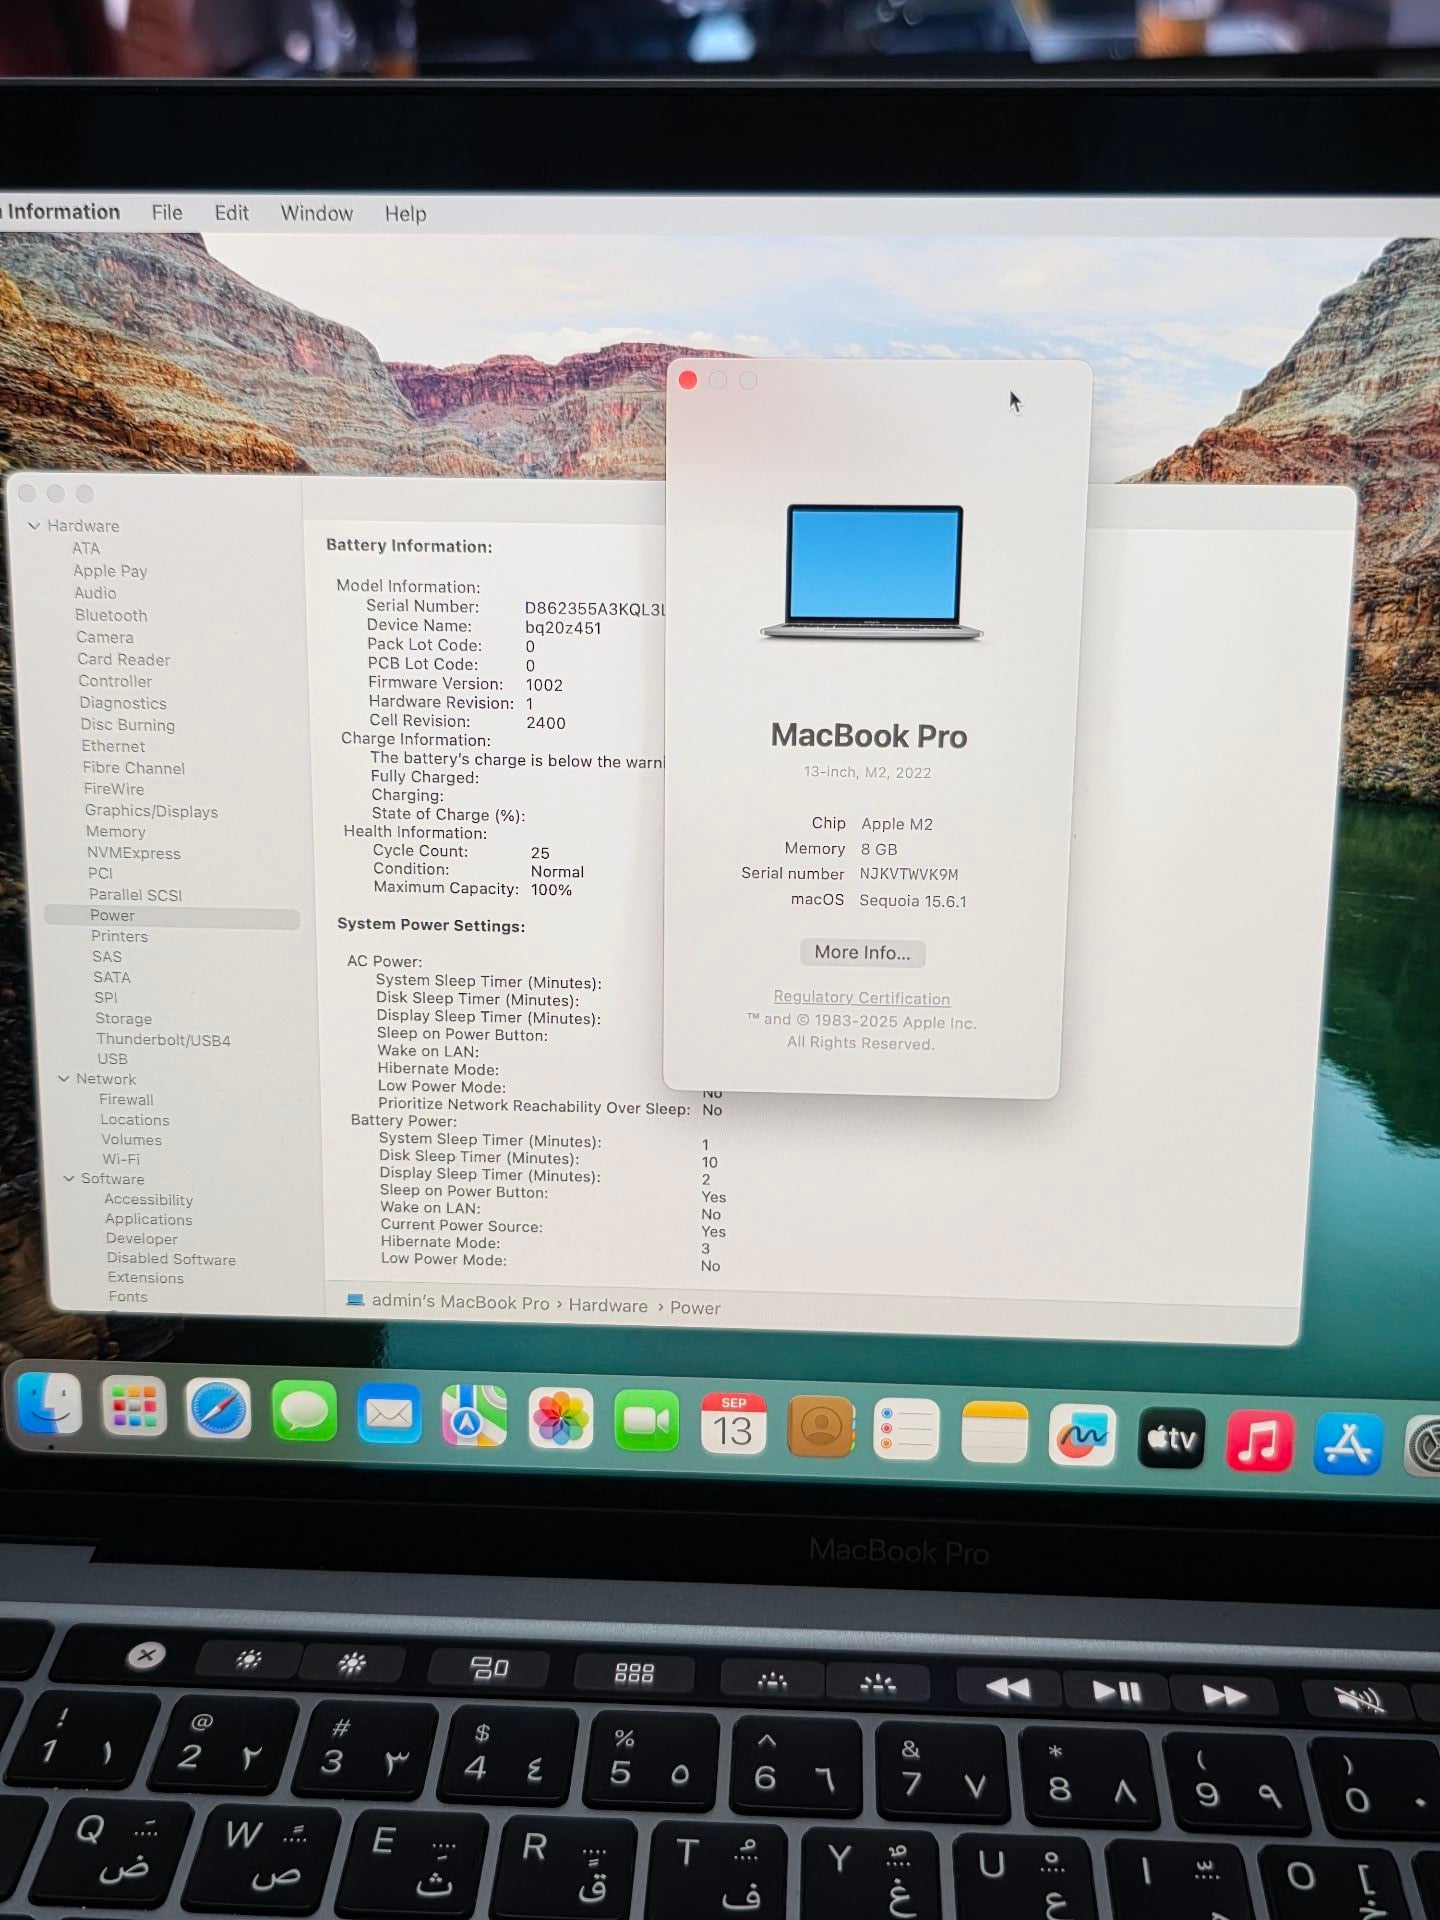
Task: Select Bluetooth in the sidebar
Action: pyautogui.click(x=111, y=615)
